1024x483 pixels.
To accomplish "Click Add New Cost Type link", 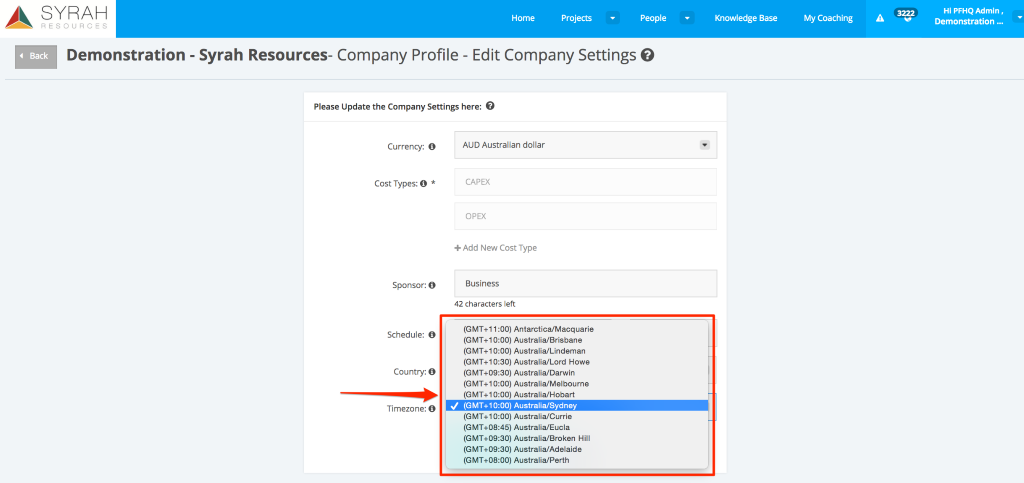I will pos(496,248).
